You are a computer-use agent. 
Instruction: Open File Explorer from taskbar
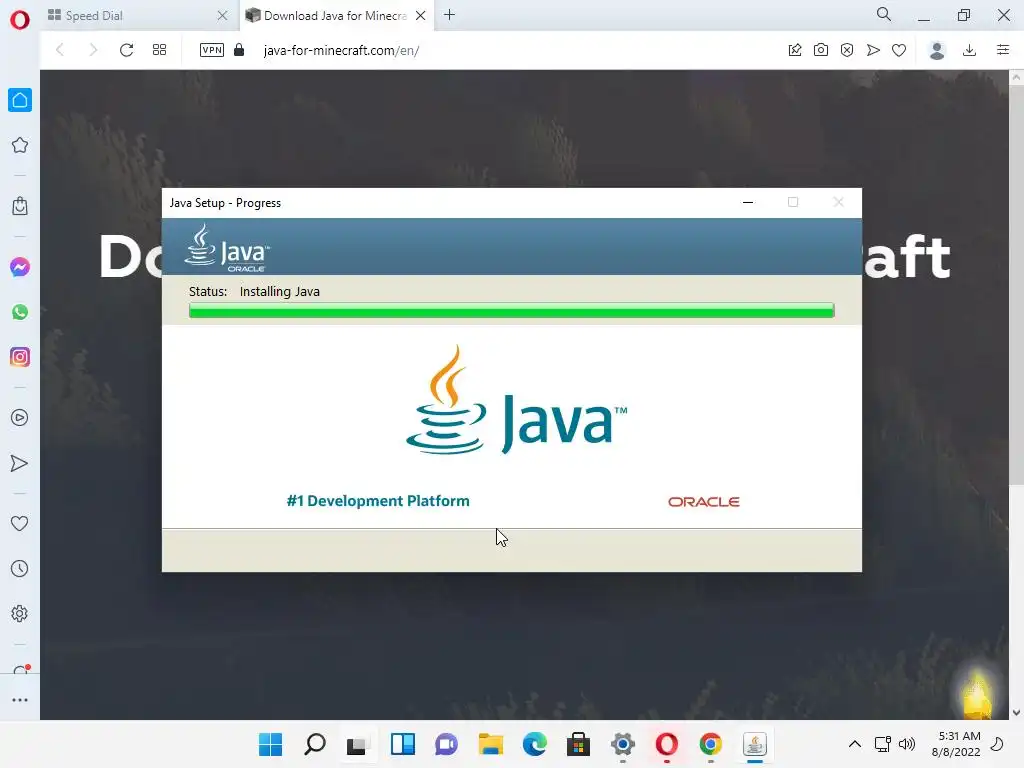pos(490,744)
